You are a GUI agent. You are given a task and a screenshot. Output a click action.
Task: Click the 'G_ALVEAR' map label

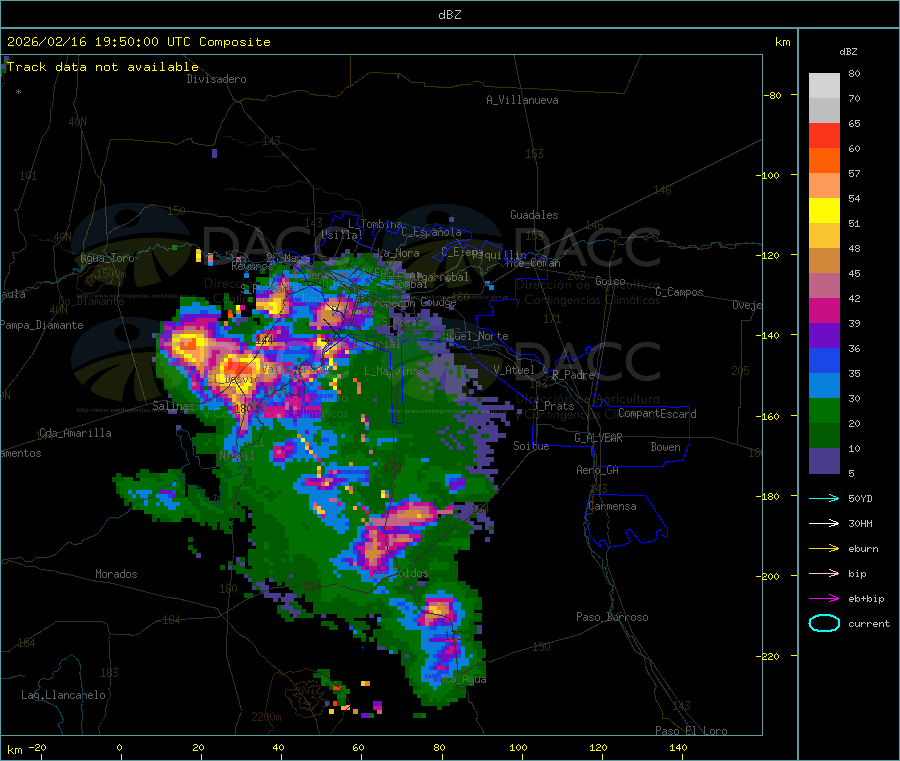(598, 438)
